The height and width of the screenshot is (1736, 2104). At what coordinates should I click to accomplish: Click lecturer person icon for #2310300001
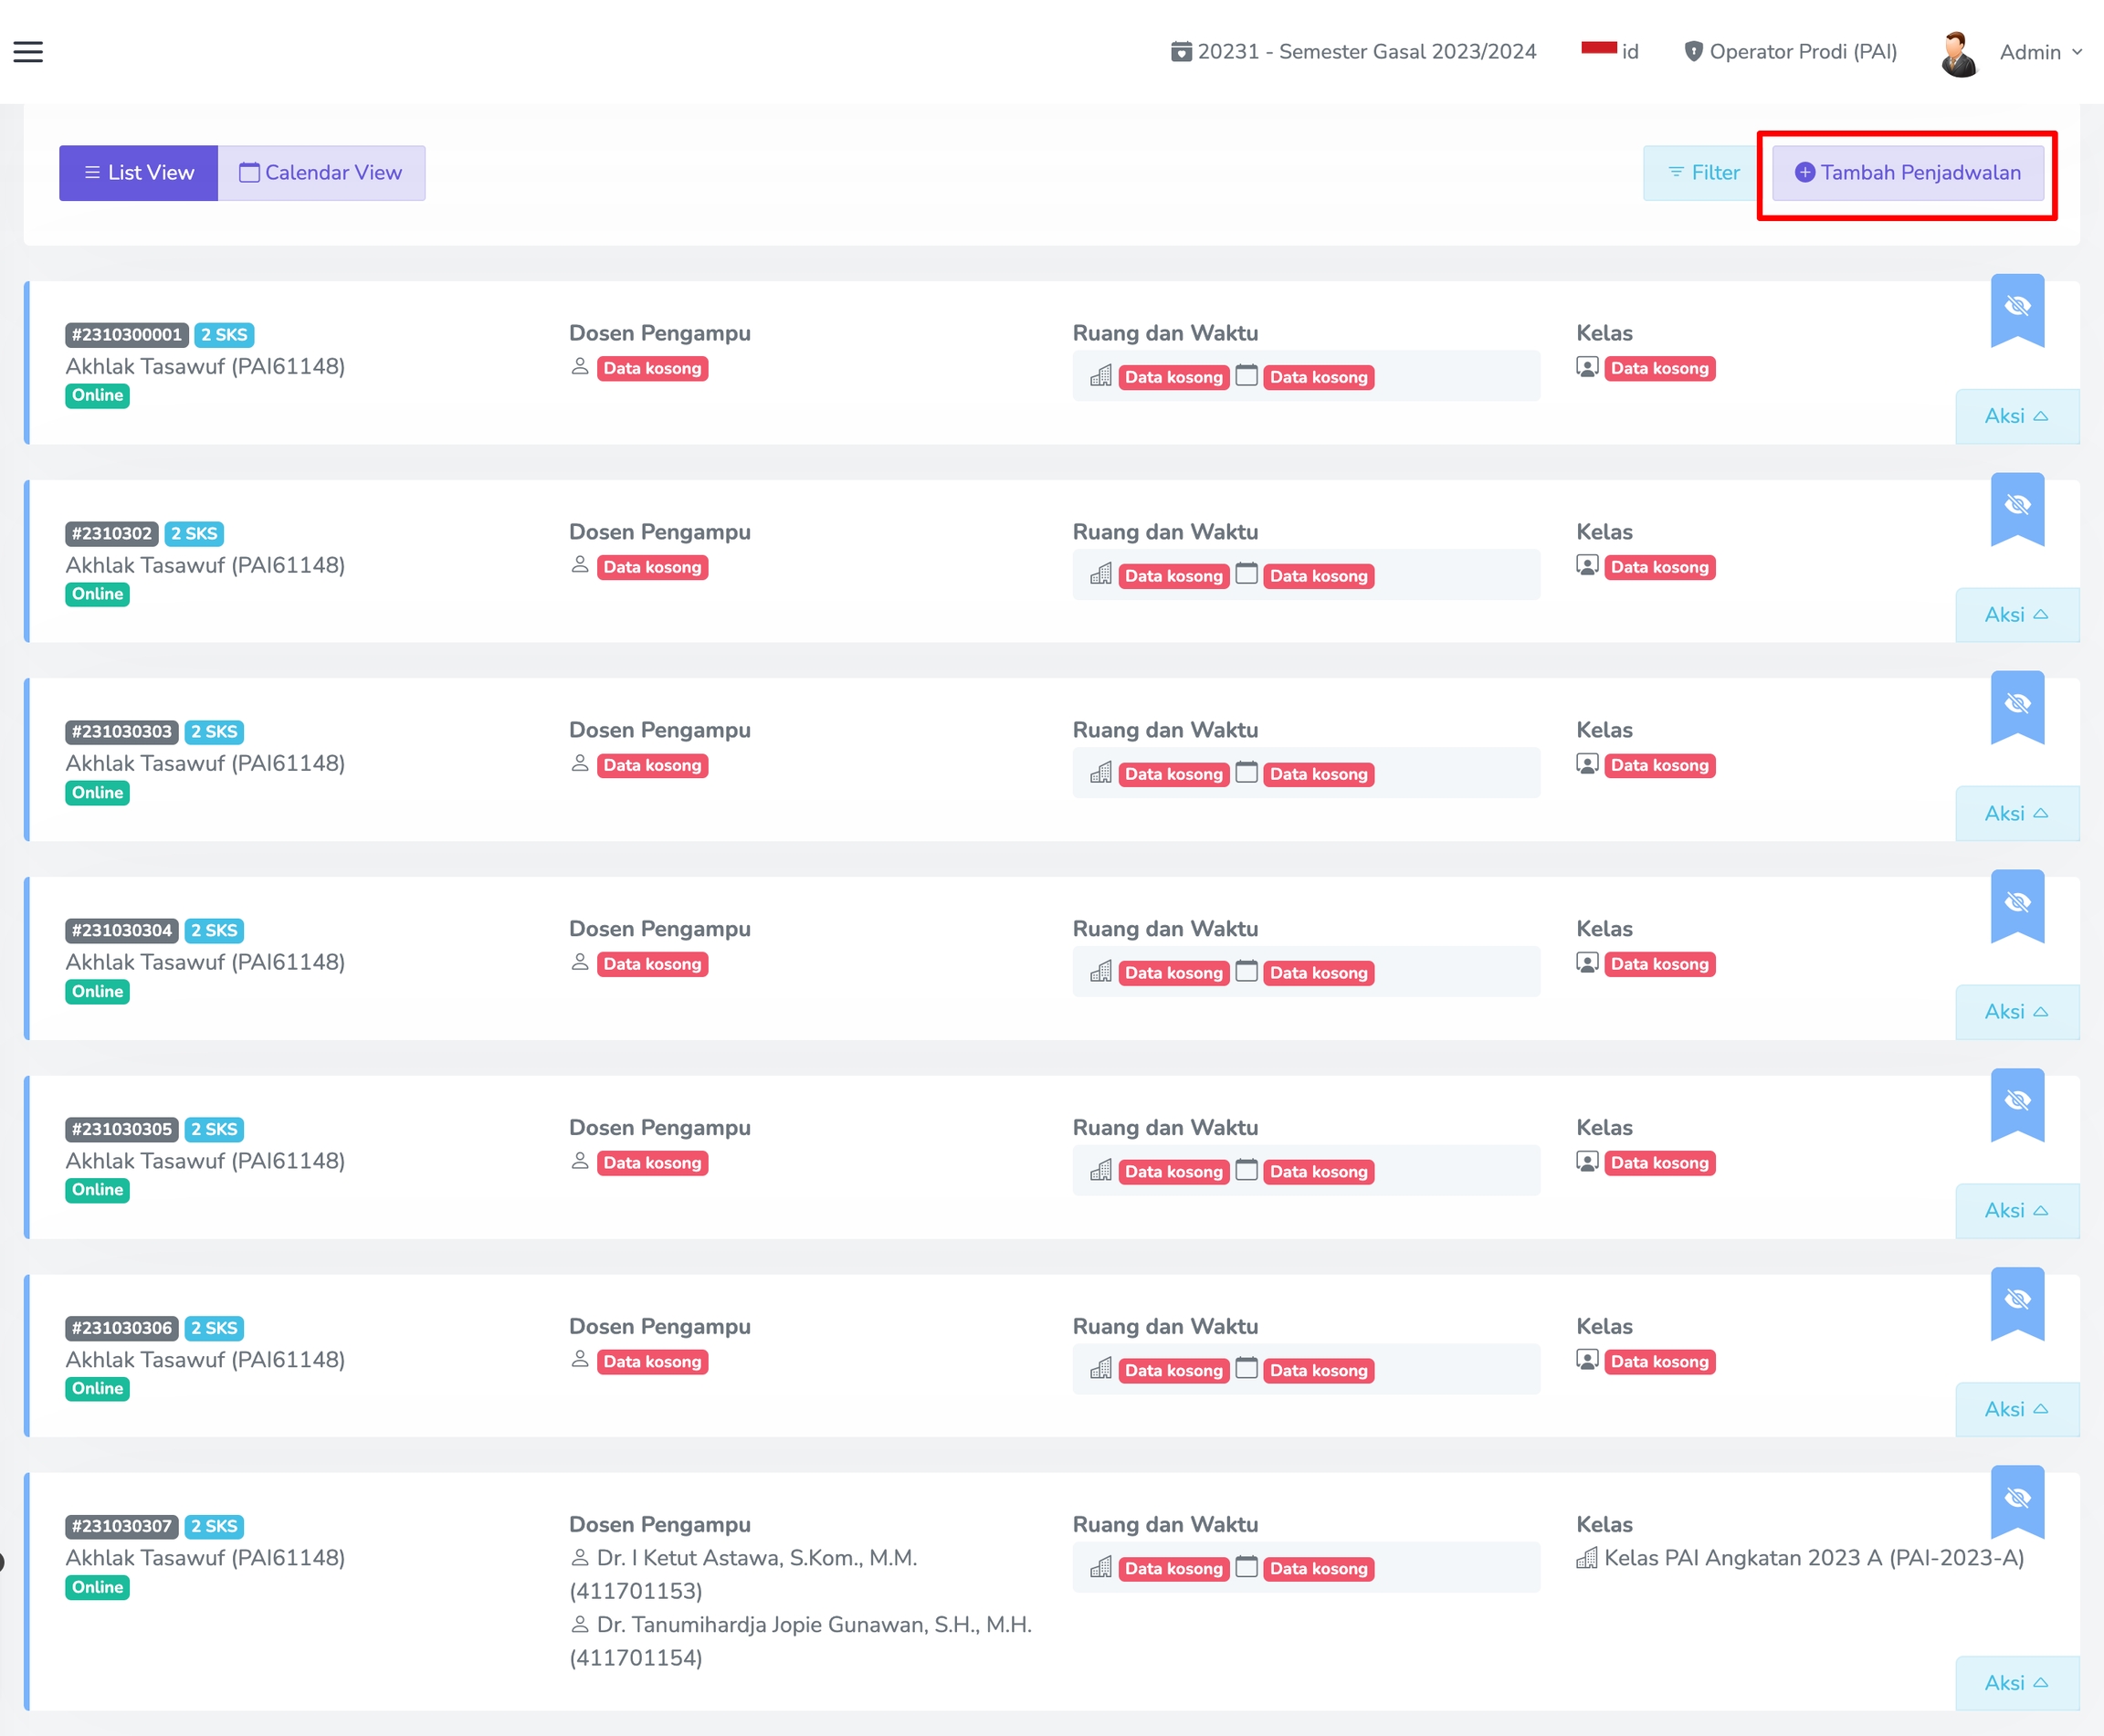click(x=580, y=367)
